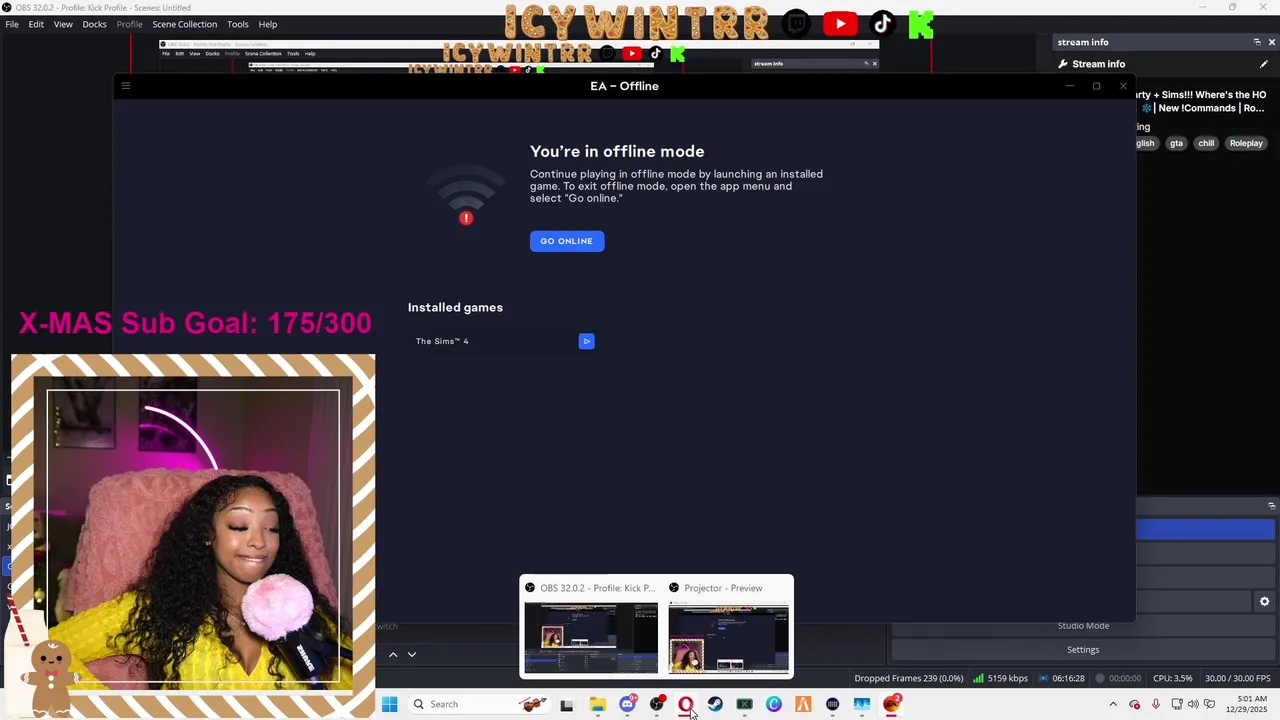
Task: Edit stream info with pencil icon
Action: tap(1264, 64)
